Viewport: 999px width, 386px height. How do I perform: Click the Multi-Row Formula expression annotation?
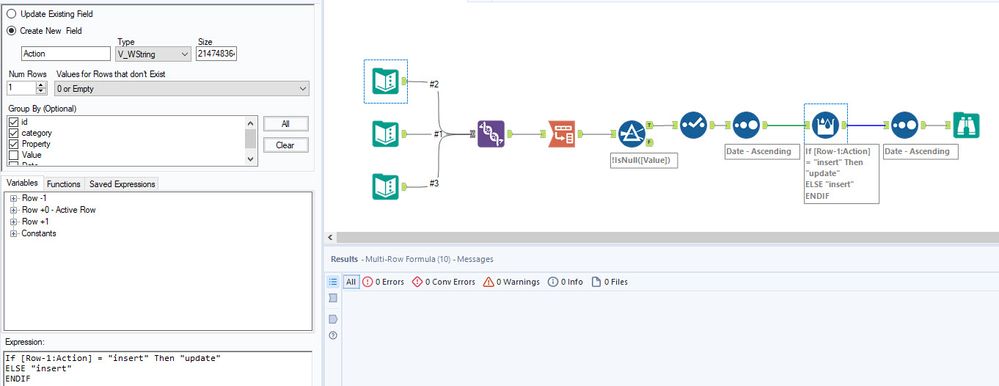point(841,173)
